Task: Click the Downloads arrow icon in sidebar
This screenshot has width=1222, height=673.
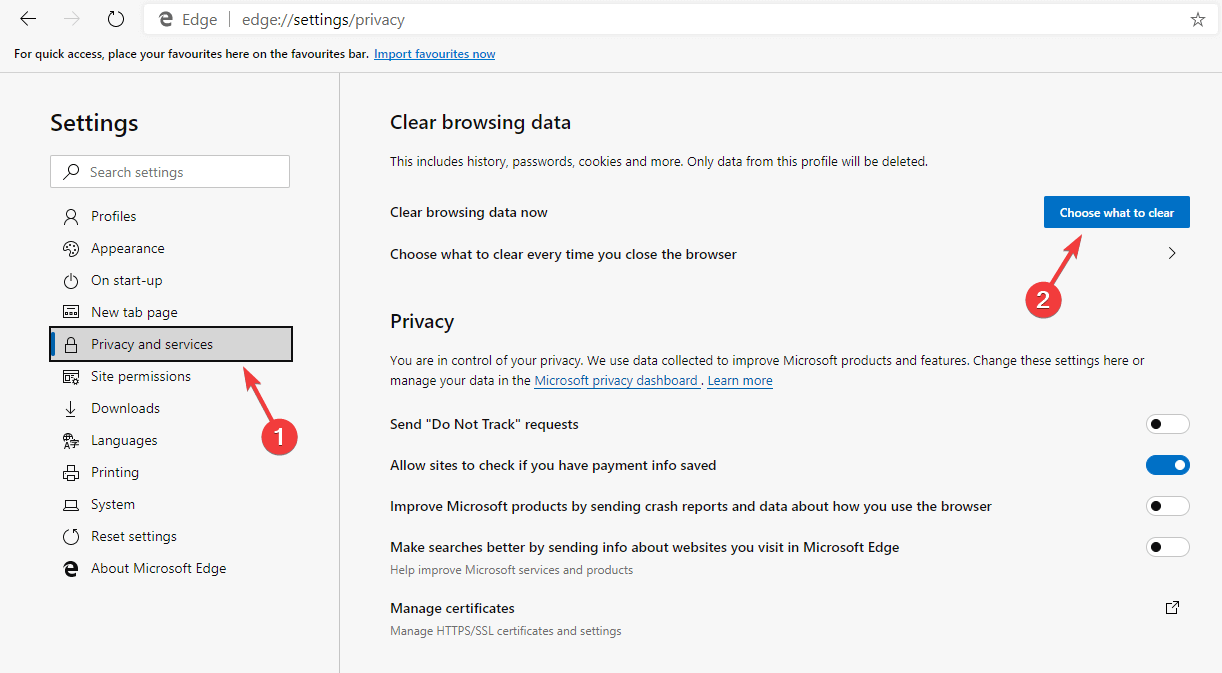Action: (71, 408)
